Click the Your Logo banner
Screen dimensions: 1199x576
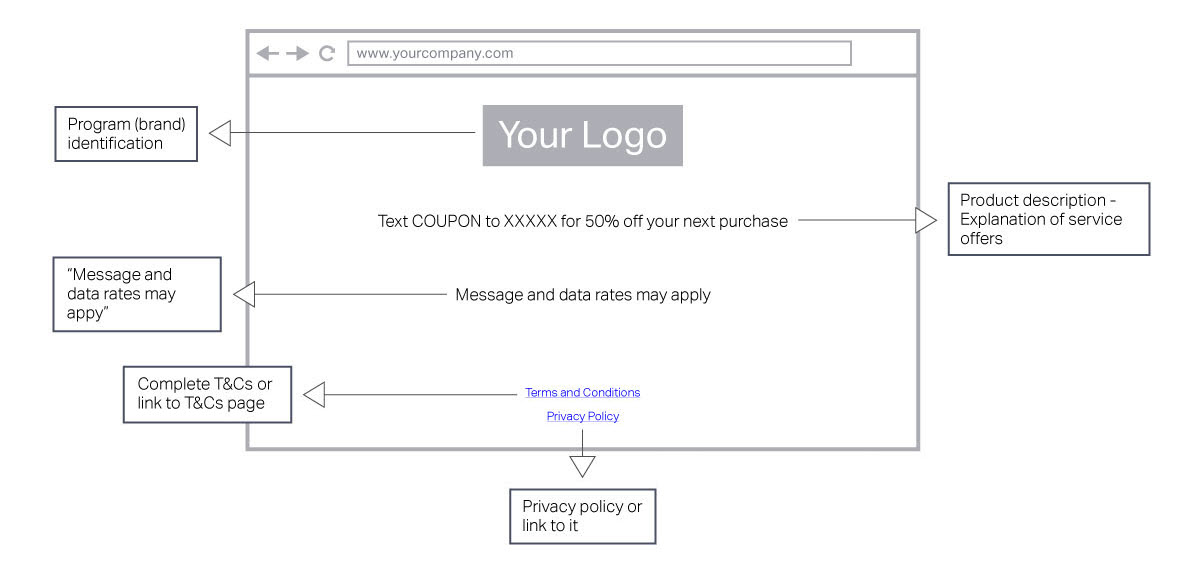click(x=582, y=135)
